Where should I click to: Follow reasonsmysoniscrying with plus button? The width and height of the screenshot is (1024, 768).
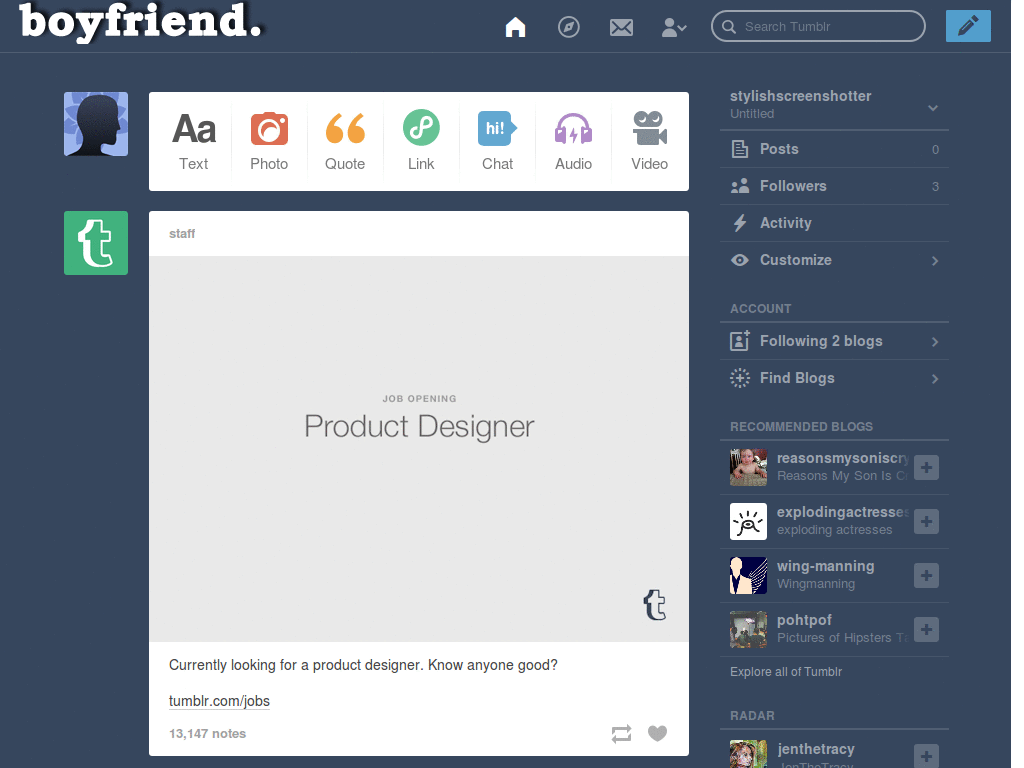tap(926, 468)
